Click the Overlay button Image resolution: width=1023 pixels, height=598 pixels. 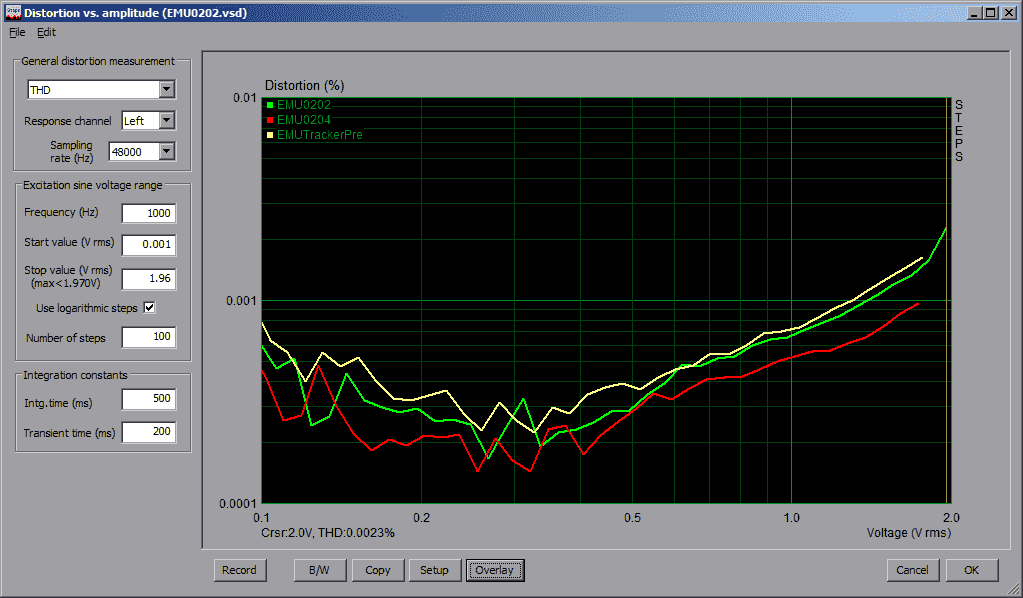click(x=494, y=570)
